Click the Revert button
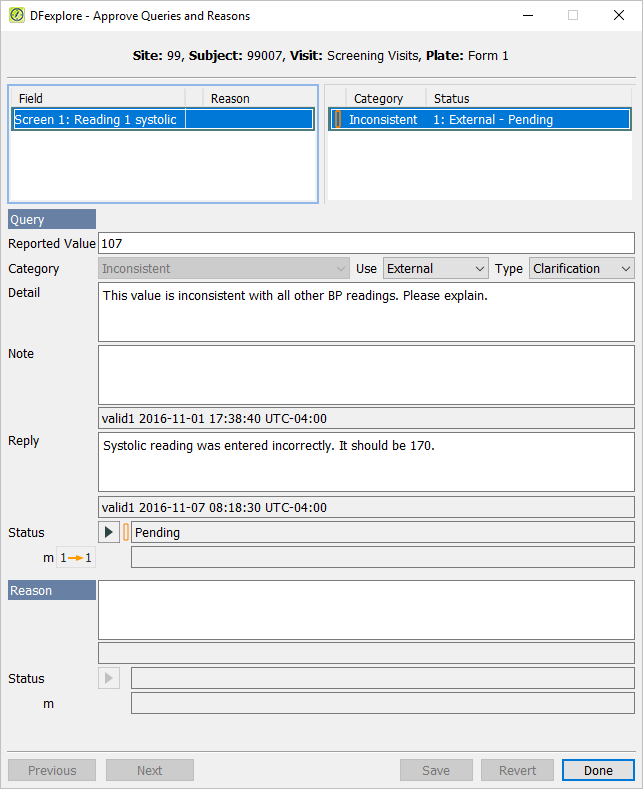 click(x=517, y=770)
